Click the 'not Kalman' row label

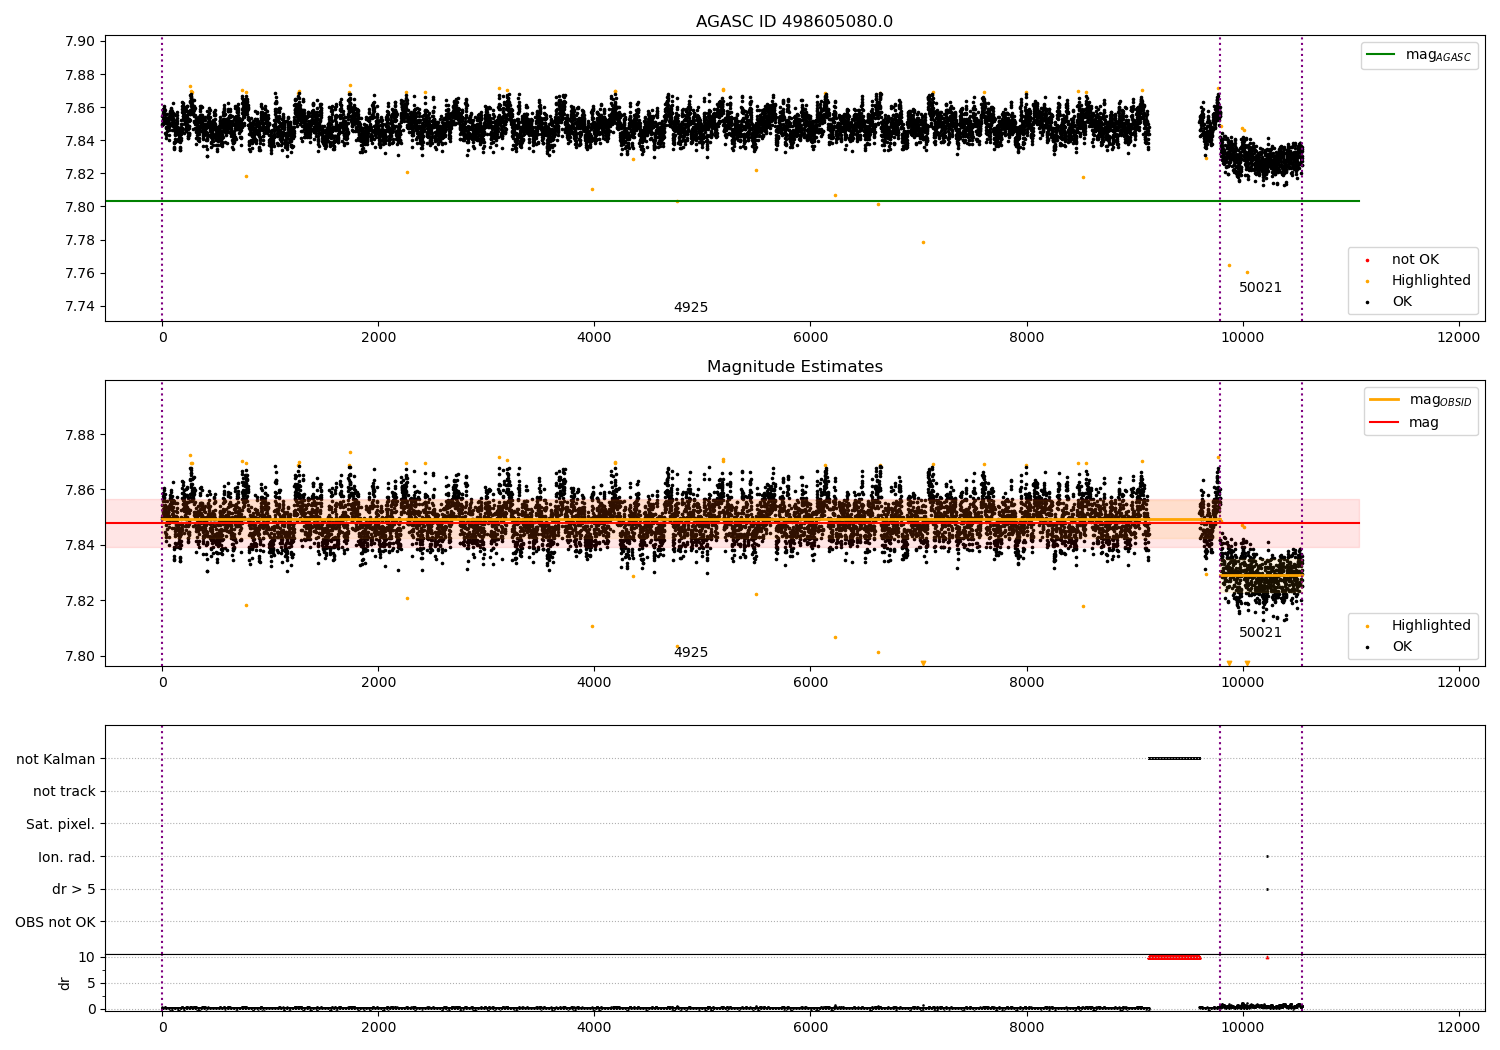pyautogui.click(x=56, y=759)
